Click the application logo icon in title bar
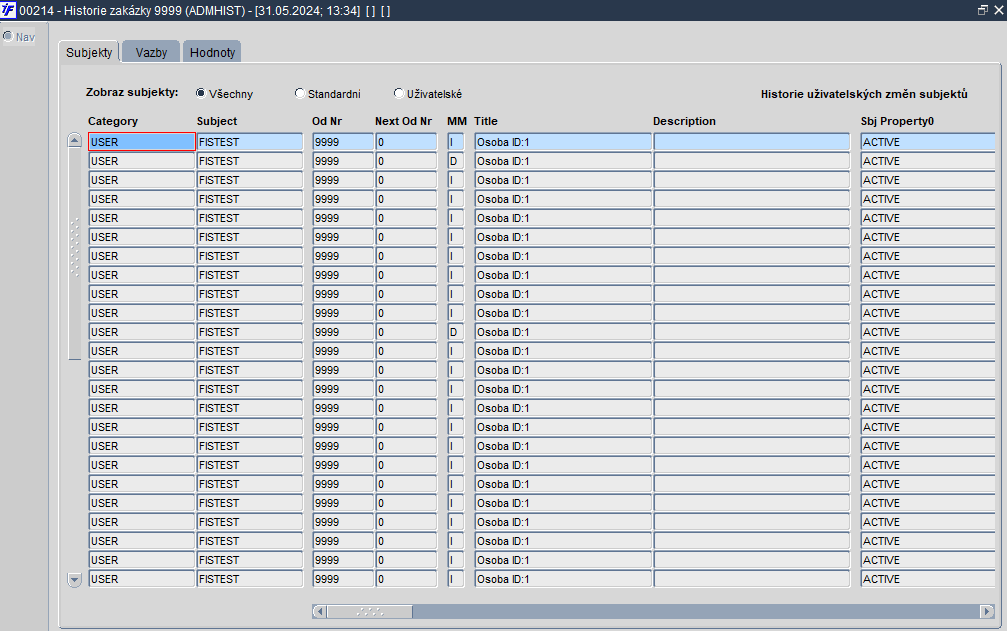1007x631 pixels. pos(8,10)
